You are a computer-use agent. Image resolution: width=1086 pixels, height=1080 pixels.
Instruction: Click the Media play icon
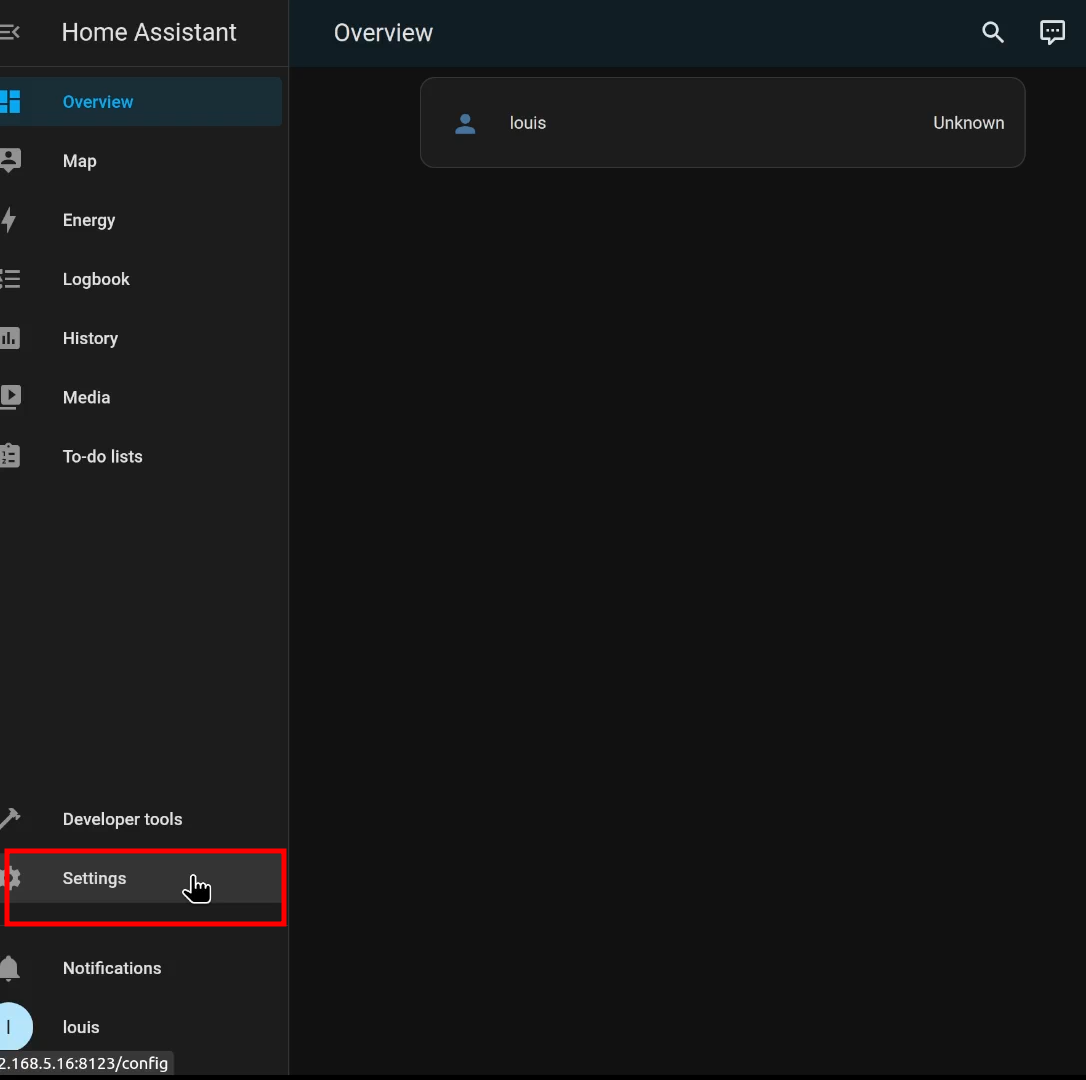(x=10, y=397)
